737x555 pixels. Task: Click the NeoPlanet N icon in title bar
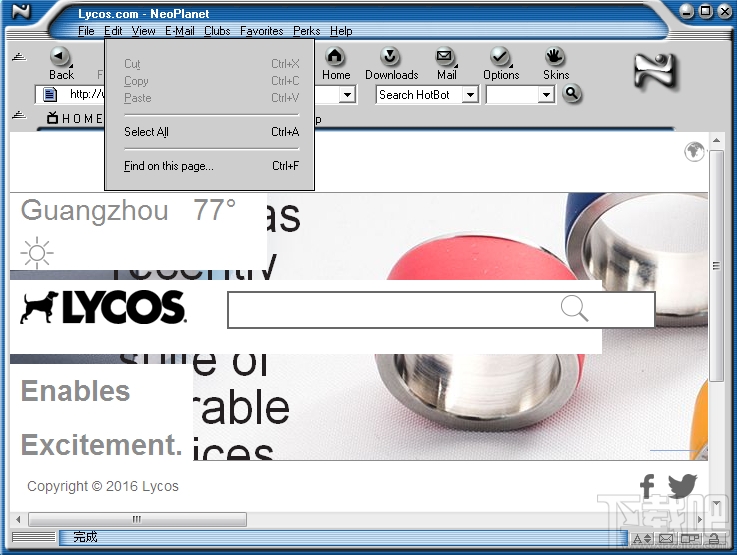click(x=21, y=11)
